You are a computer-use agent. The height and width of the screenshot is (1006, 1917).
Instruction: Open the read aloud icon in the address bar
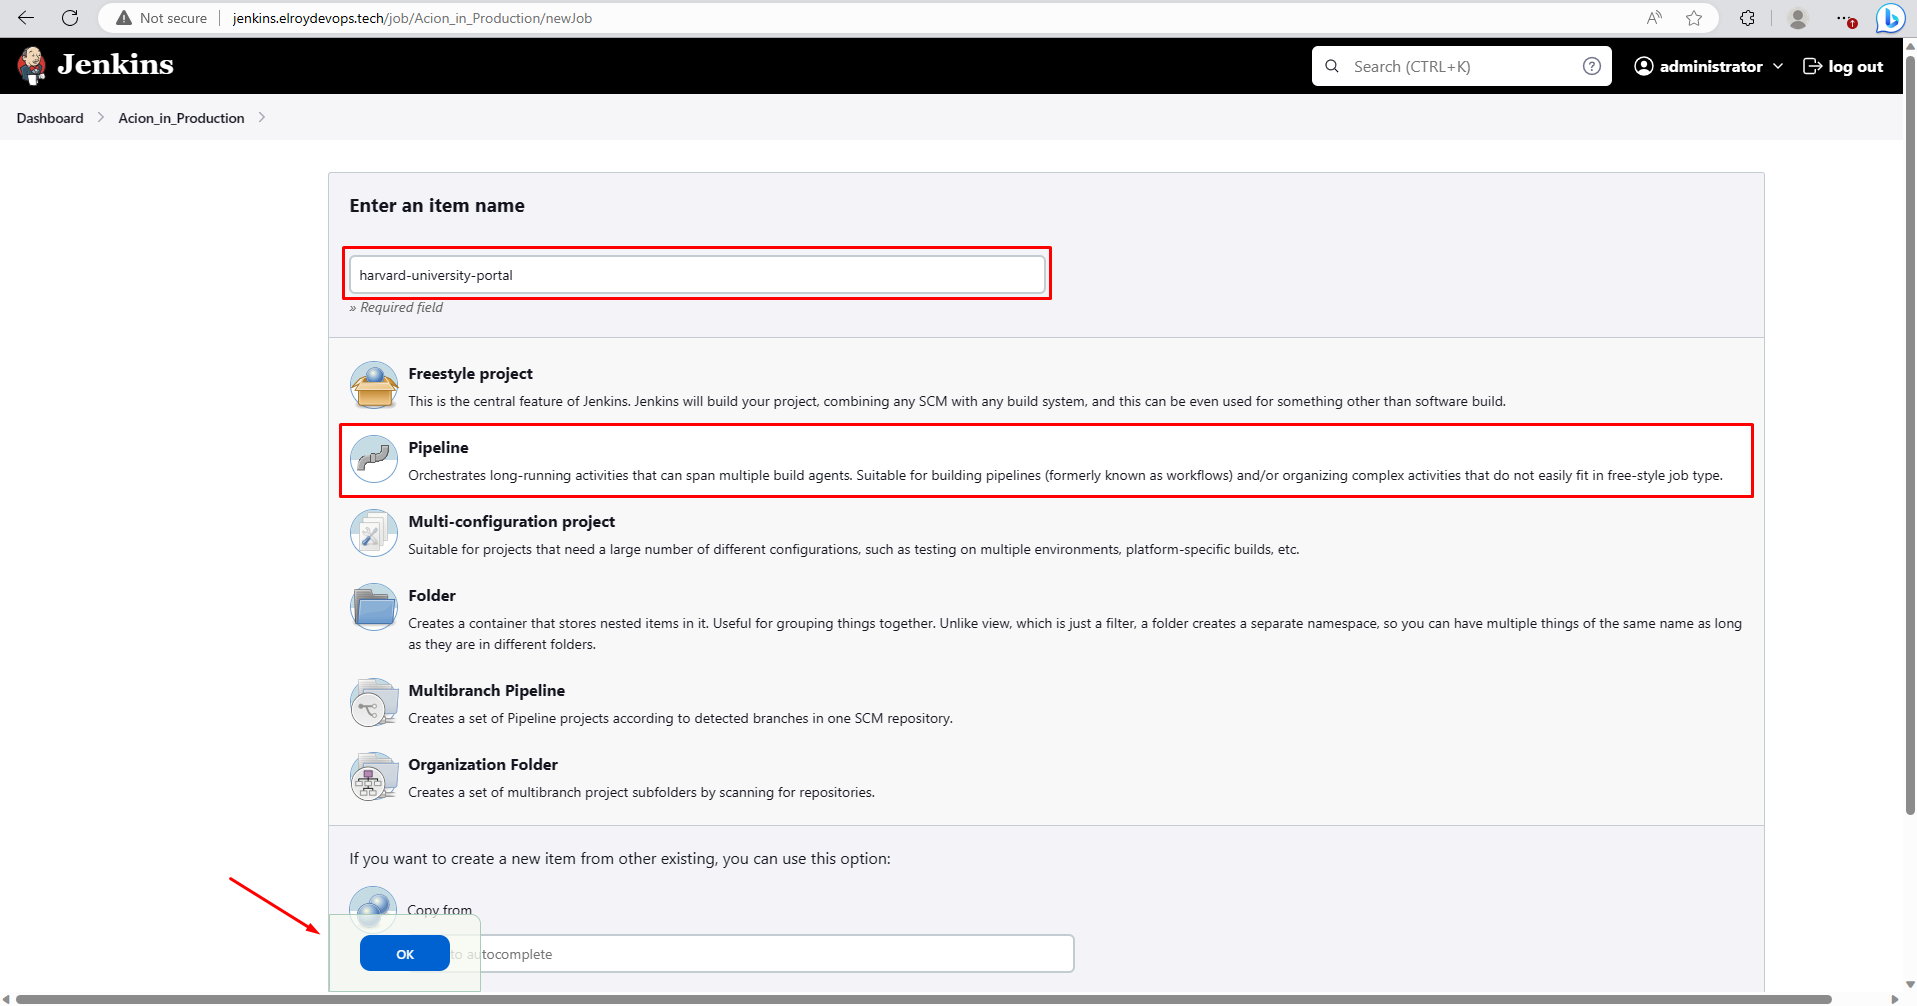[x=1654, y=18]
